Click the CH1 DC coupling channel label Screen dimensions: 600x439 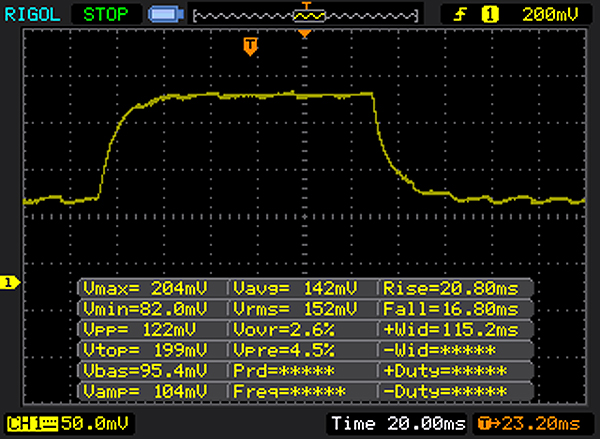click(x=32, y=424)
